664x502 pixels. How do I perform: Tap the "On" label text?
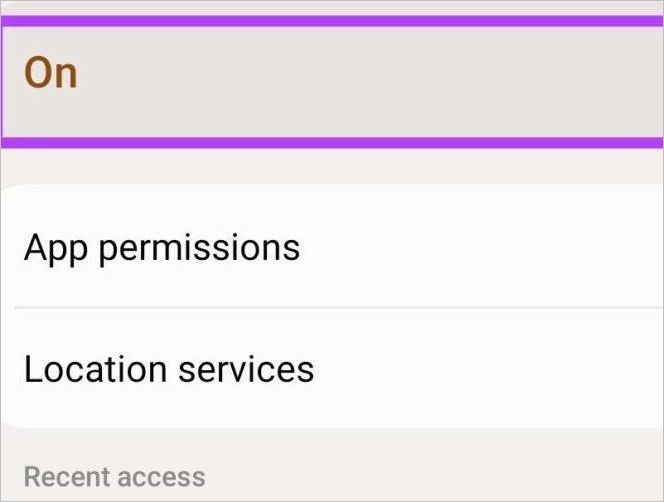pyautogui.click(x=51, y=74)
